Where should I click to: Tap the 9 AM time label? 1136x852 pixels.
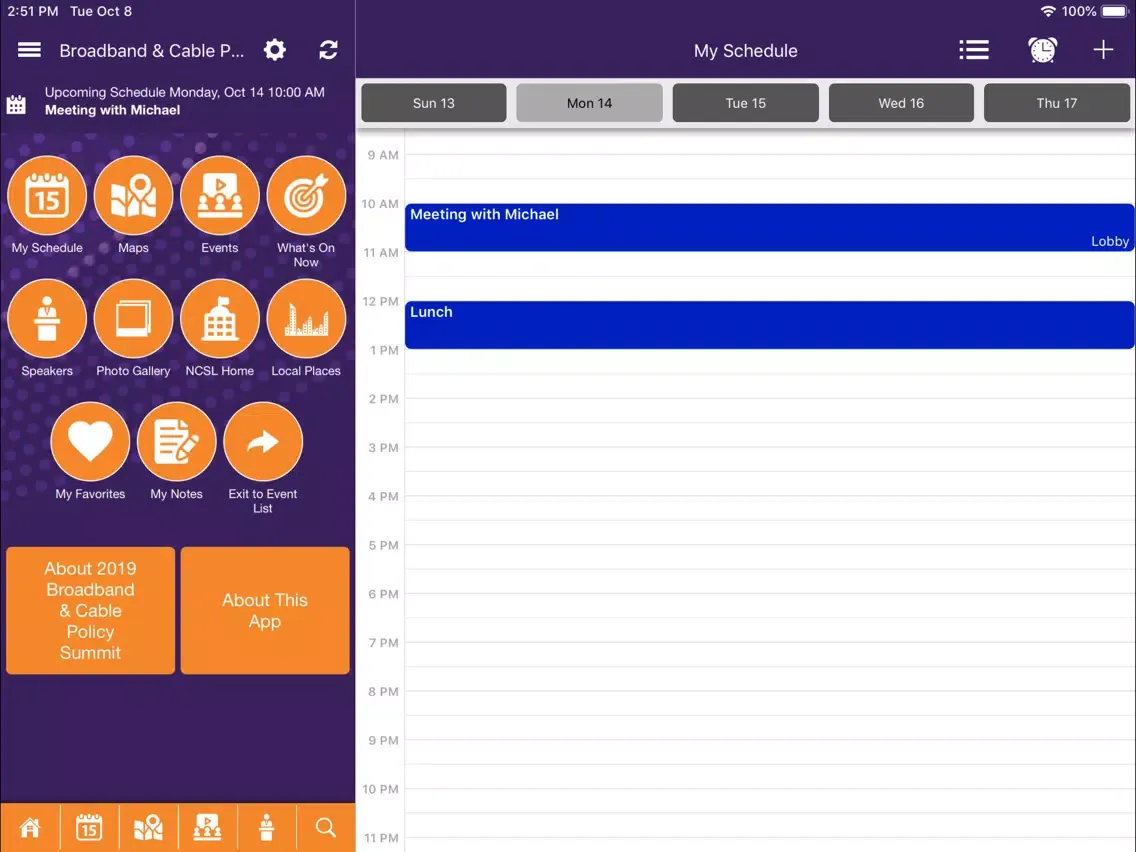pyautogui.click(x=383, y=155)
